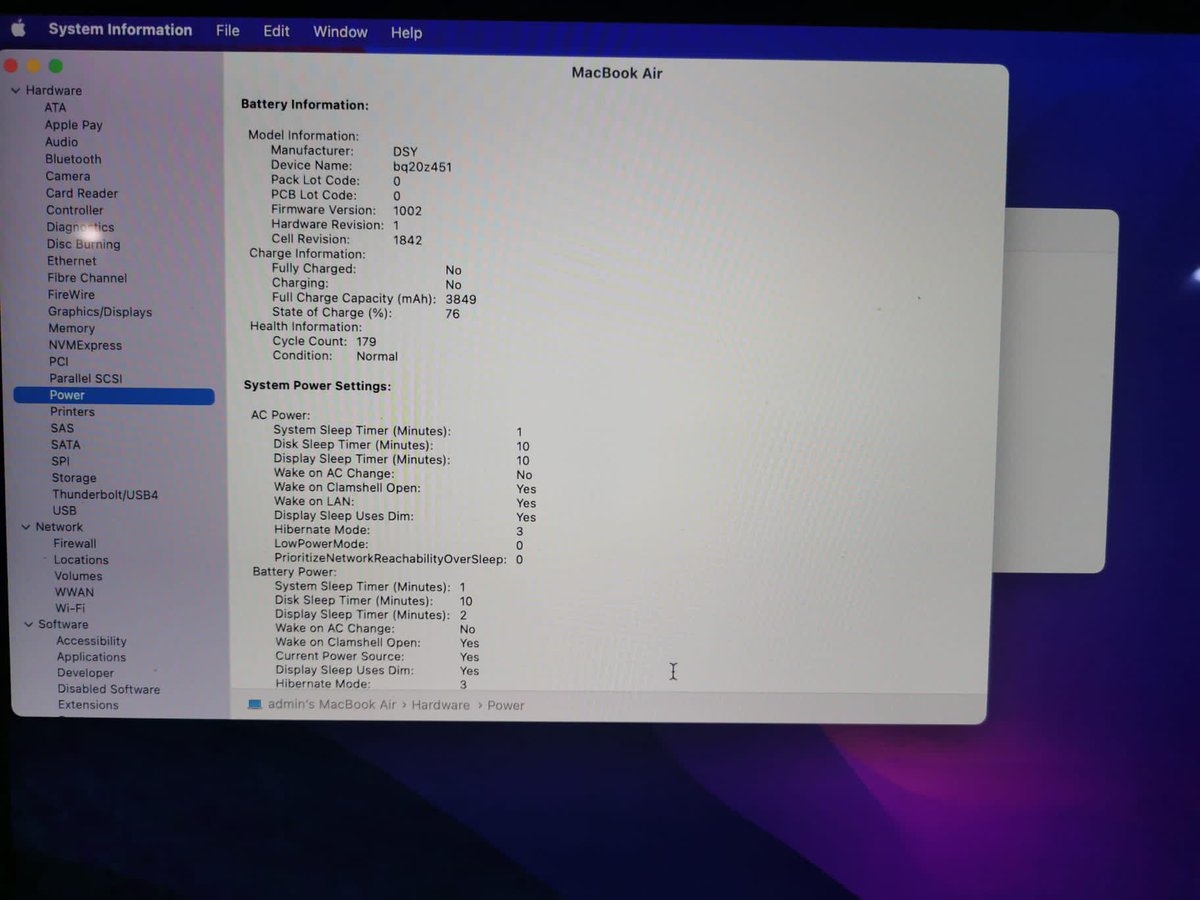Click Power in the path bar

coord(506,705)
